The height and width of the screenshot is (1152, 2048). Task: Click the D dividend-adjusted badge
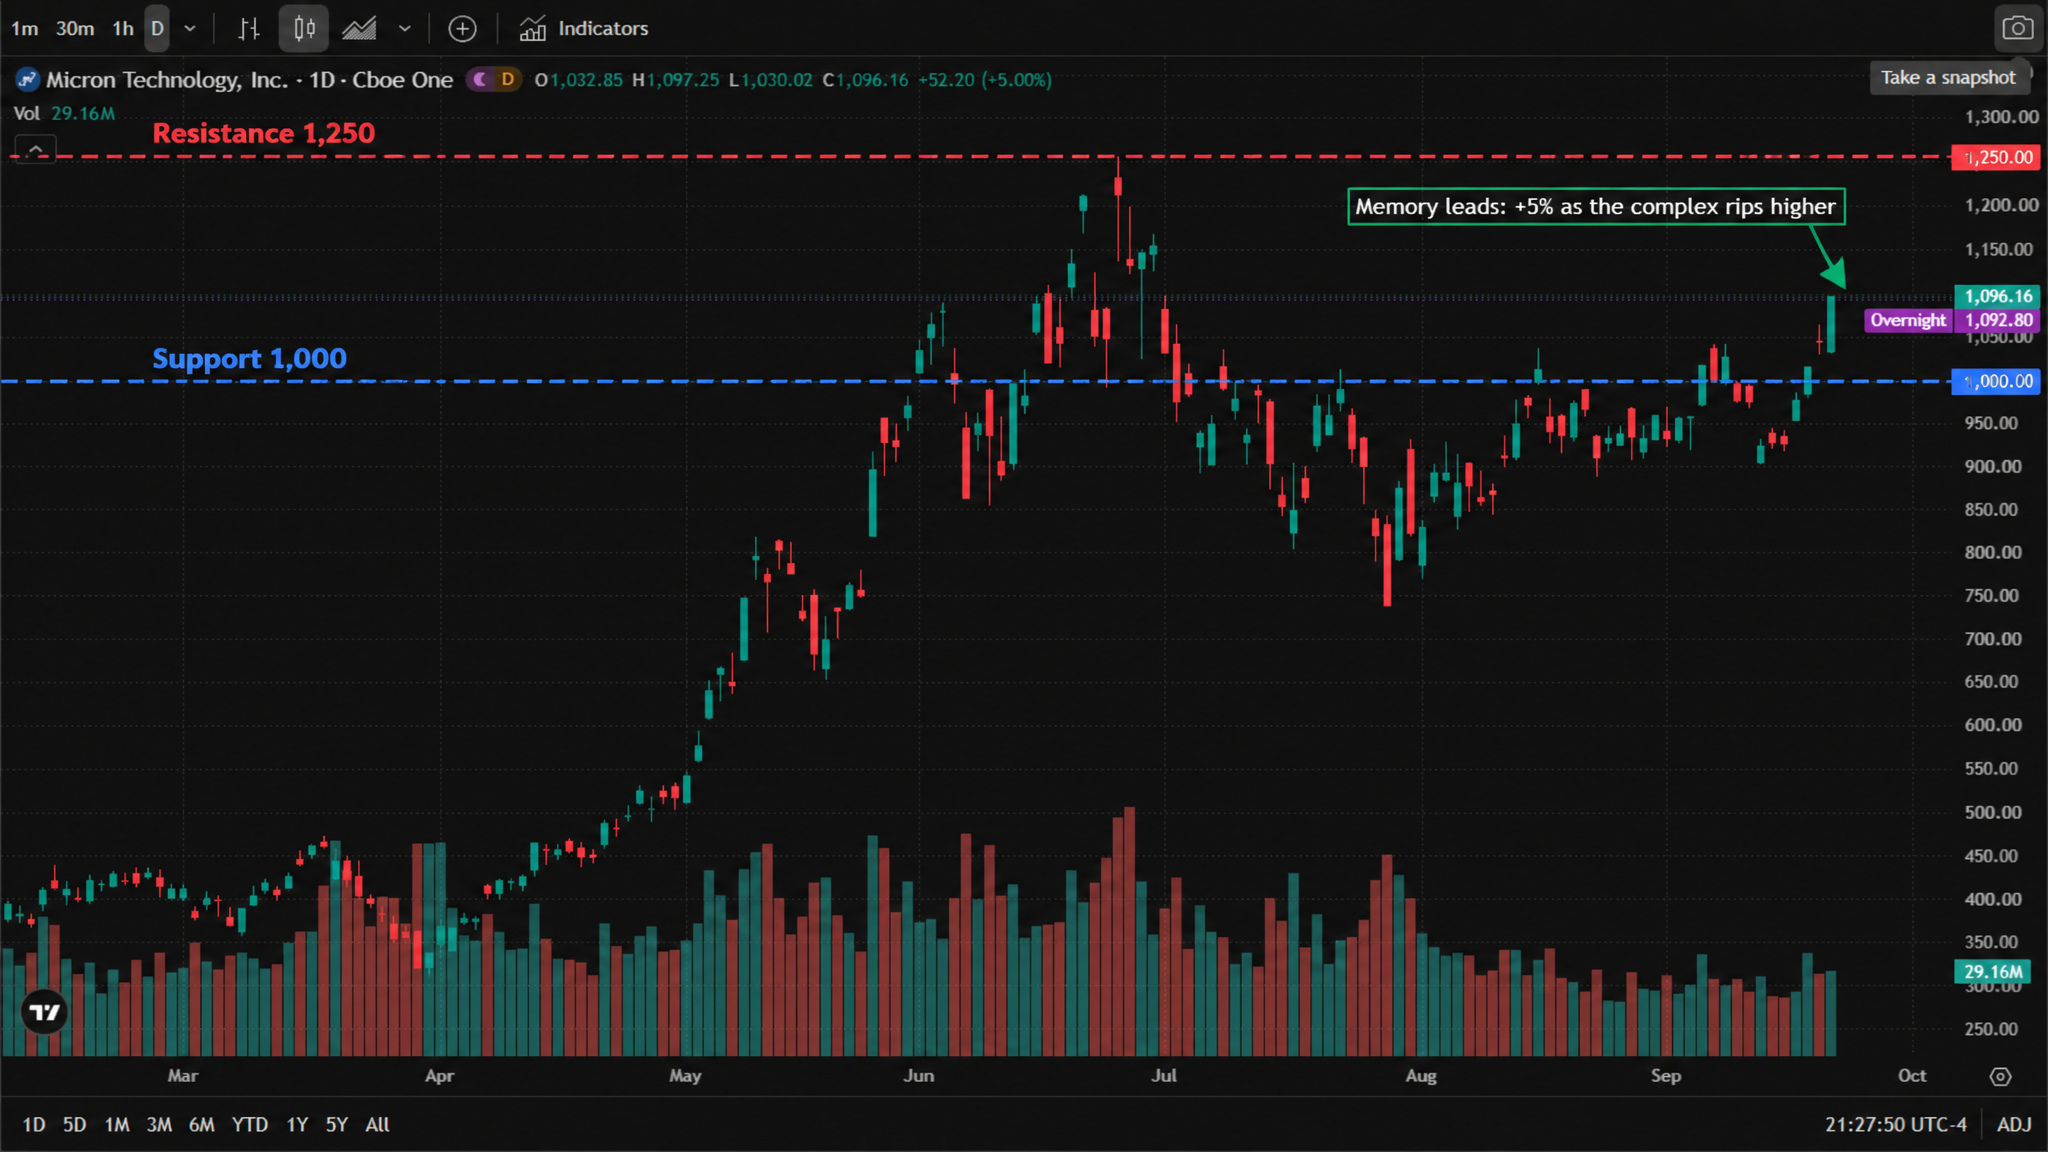[508, 80]
